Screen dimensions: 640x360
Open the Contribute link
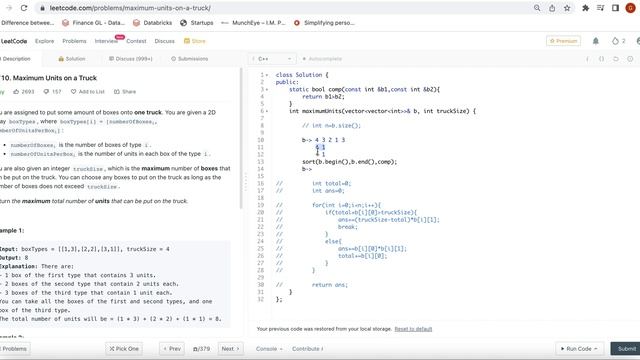[307, 349]
